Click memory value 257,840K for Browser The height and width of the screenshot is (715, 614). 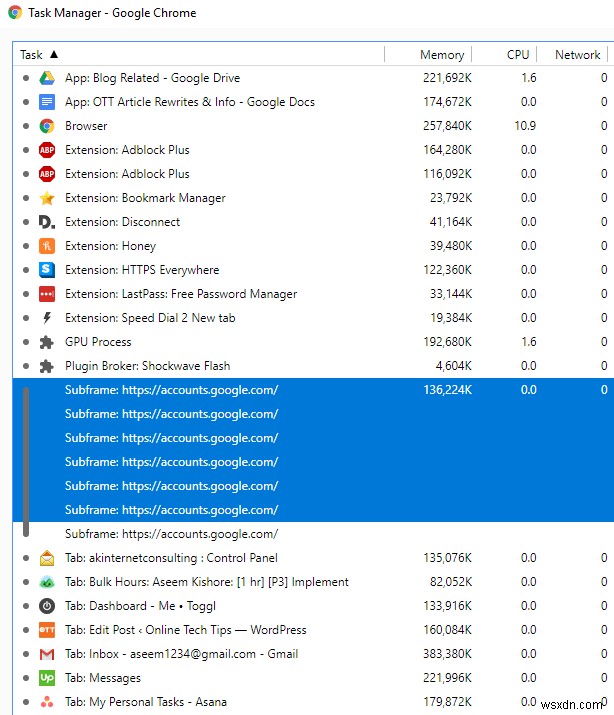(447, 126)
